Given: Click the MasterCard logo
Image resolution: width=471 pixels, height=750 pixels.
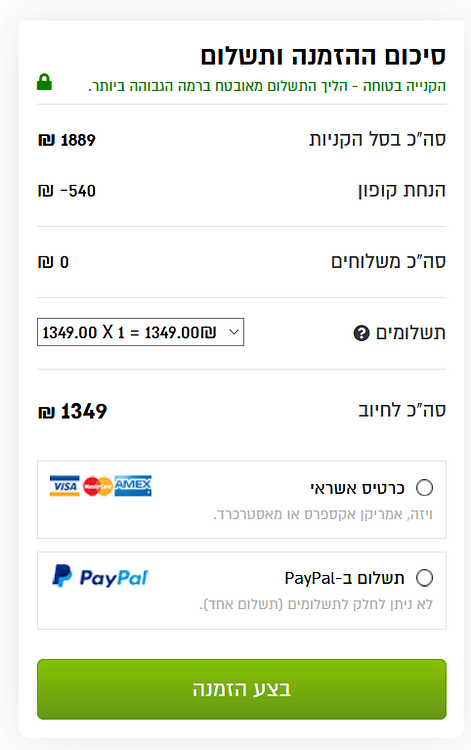Looking at the screenshot, I should coord(98,486).
